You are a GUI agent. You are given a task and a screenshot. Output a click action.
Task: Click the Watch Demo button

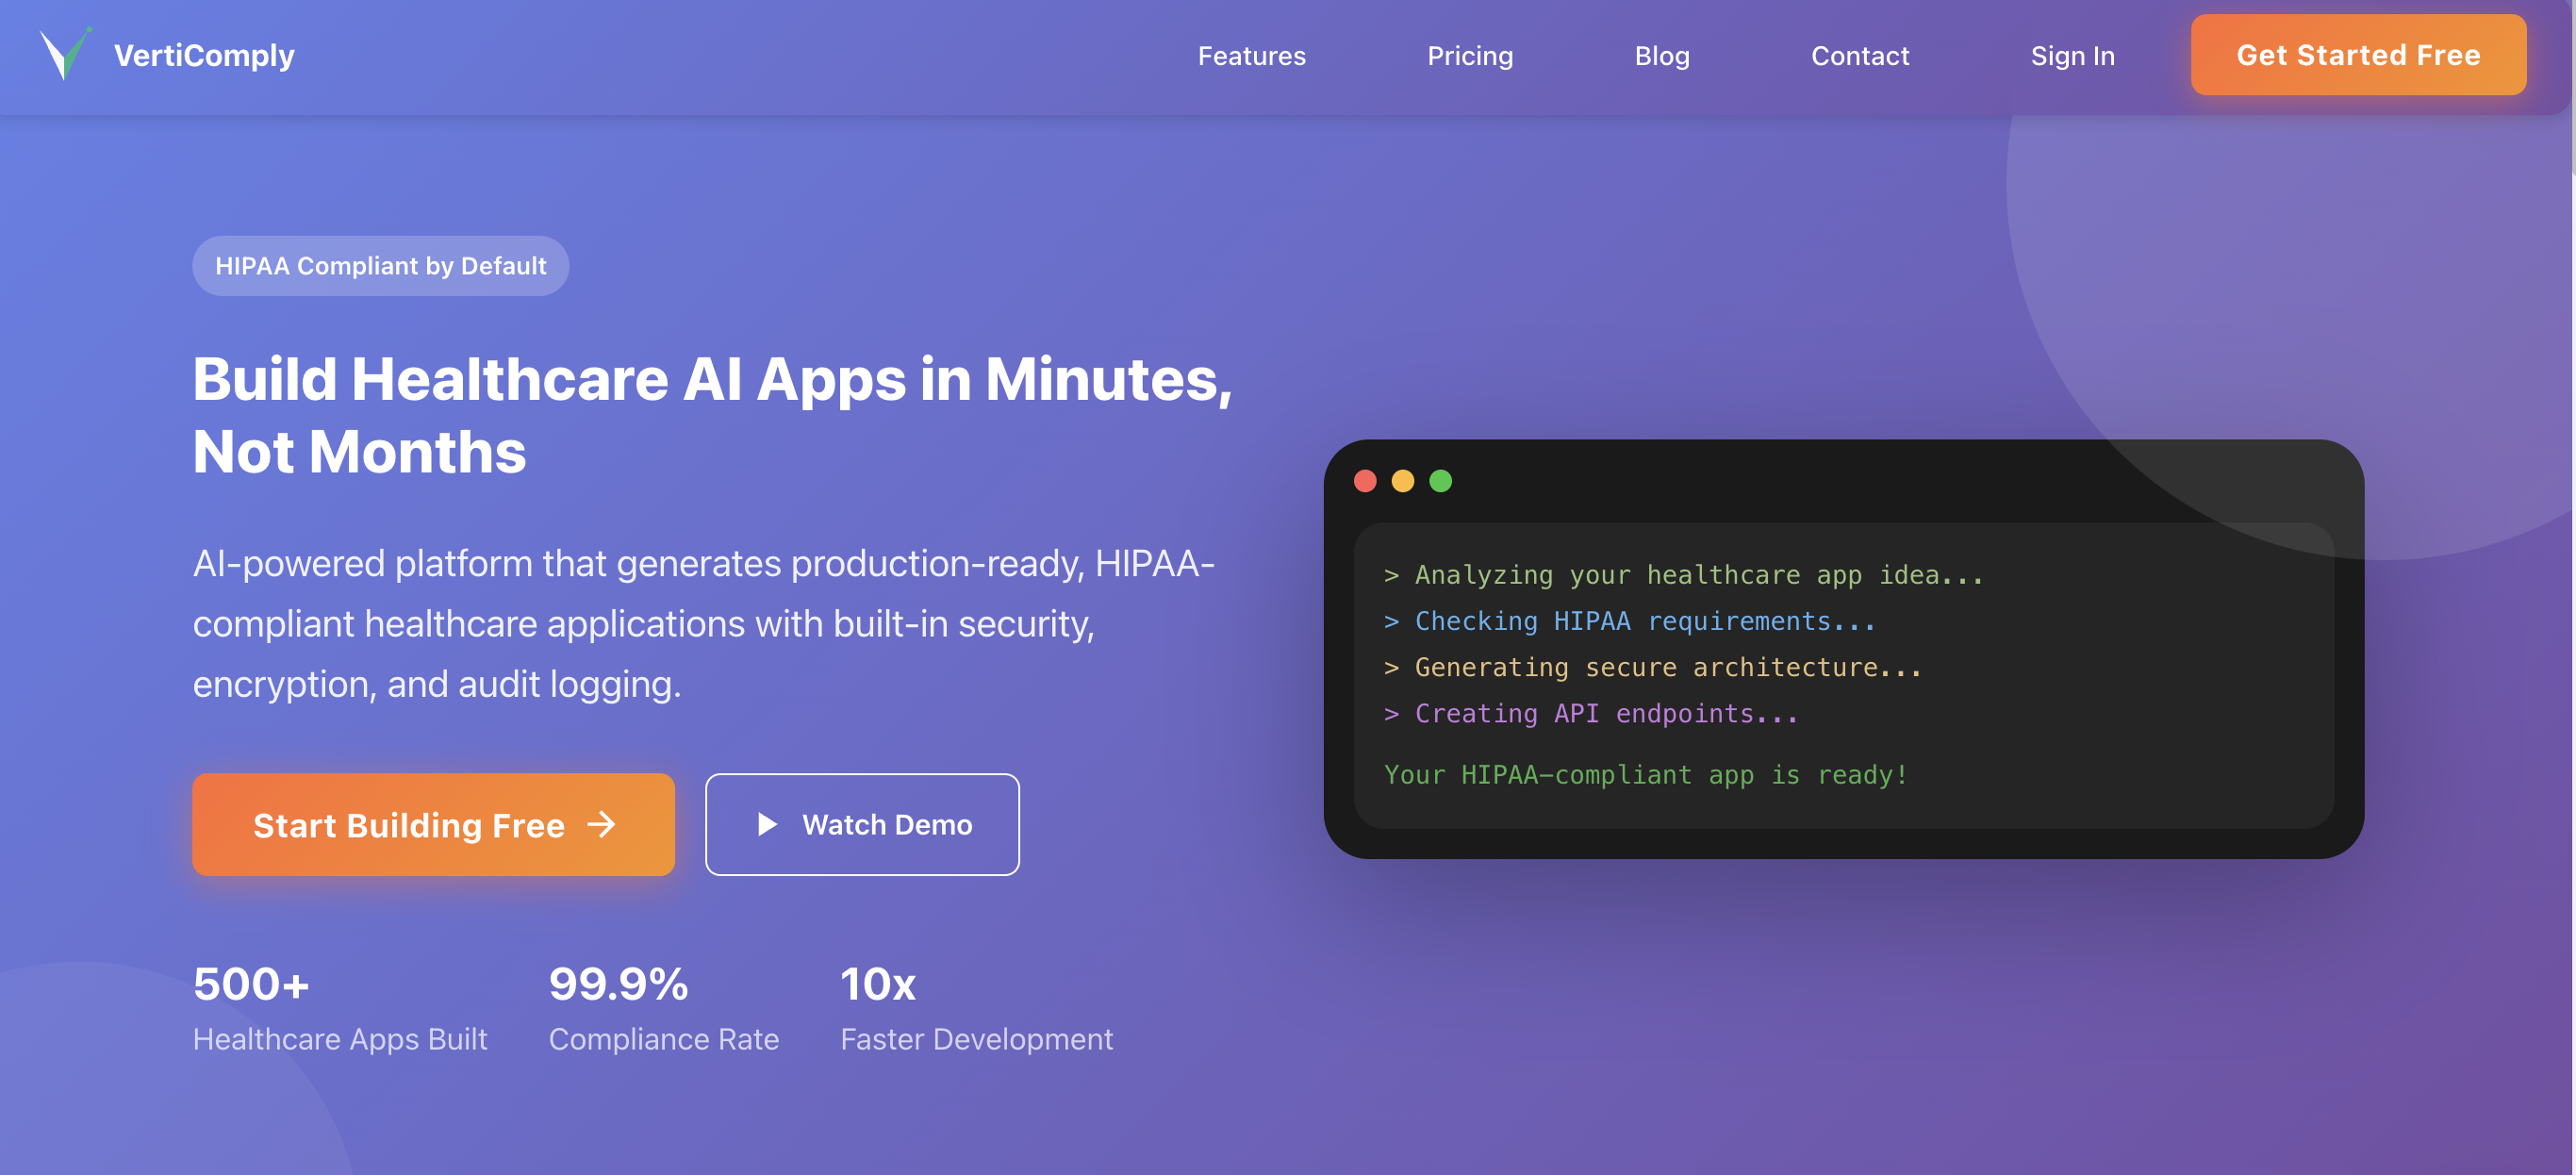point(862,824)
